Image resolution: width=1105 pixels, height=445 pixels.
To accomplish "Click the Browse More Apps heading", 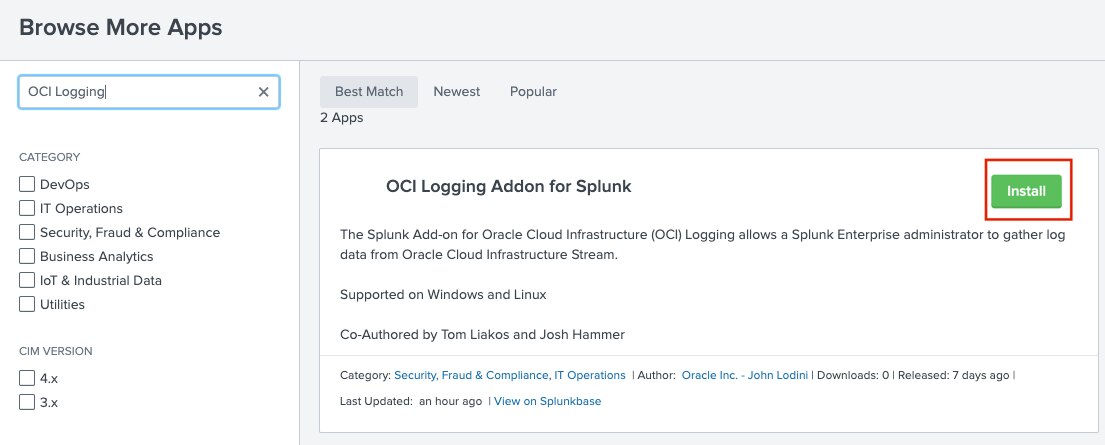I will click(121, 28).
